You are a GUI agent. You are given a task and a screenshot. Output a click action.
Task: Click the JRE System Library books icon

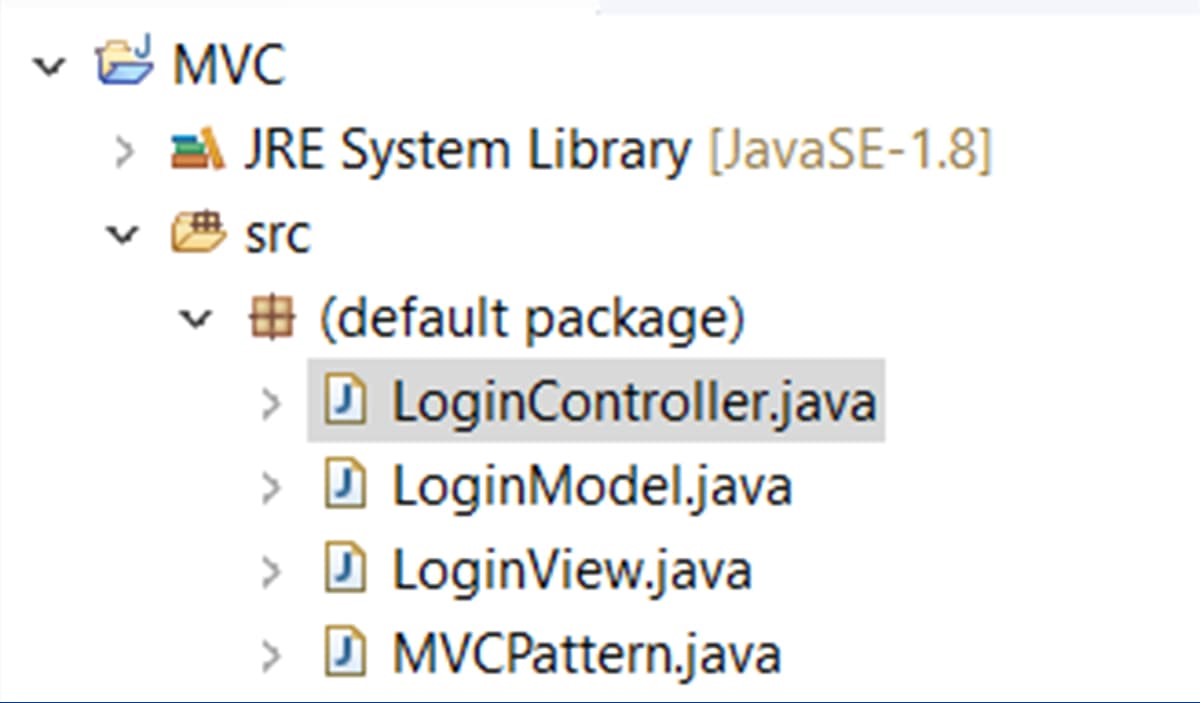(x=196, y=151)
